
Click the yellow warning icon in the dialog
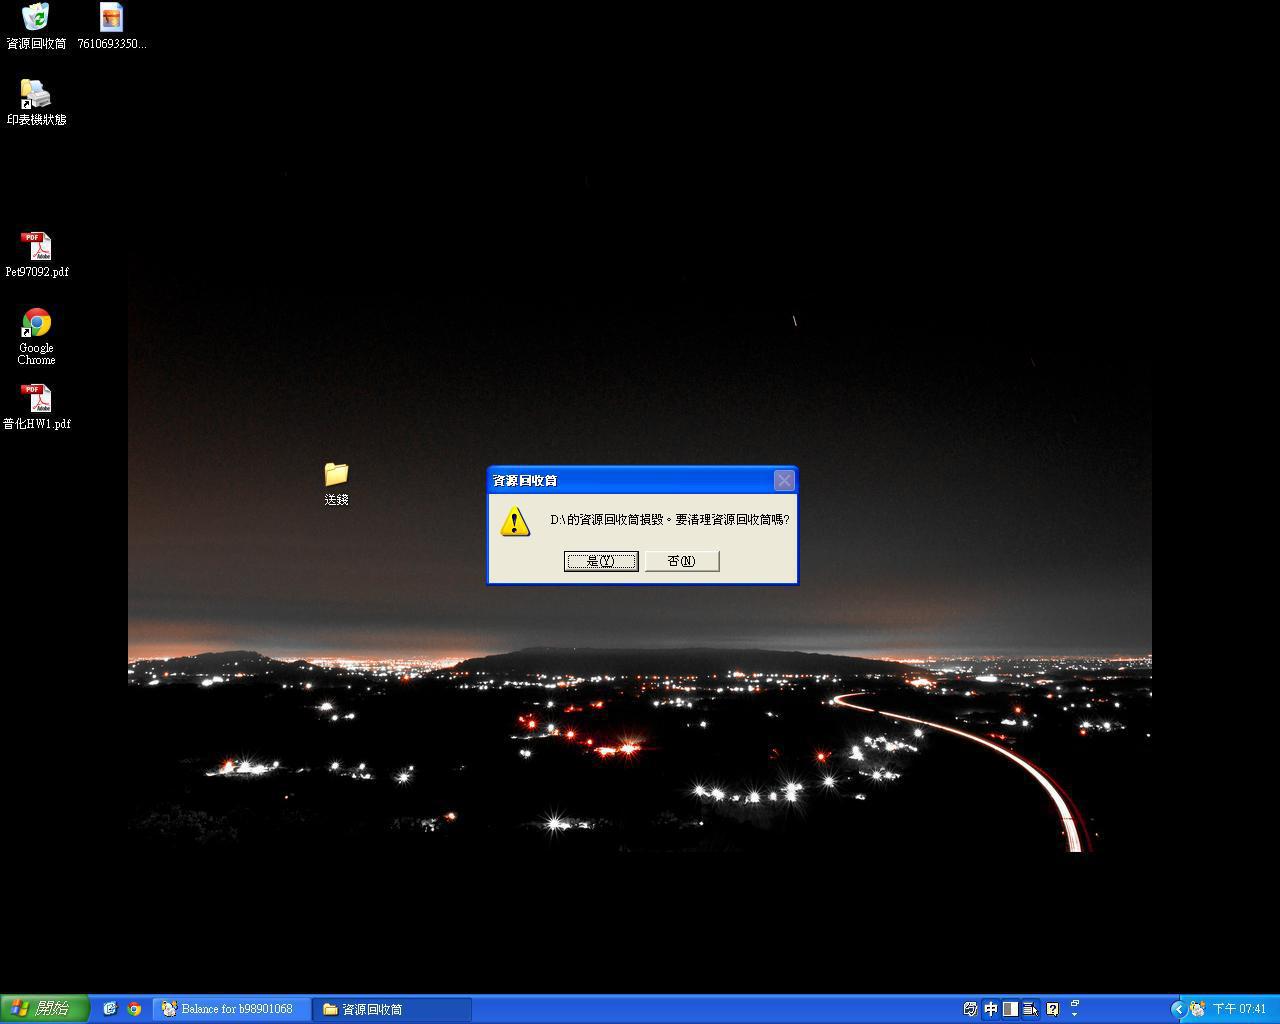tap(514, 520)
